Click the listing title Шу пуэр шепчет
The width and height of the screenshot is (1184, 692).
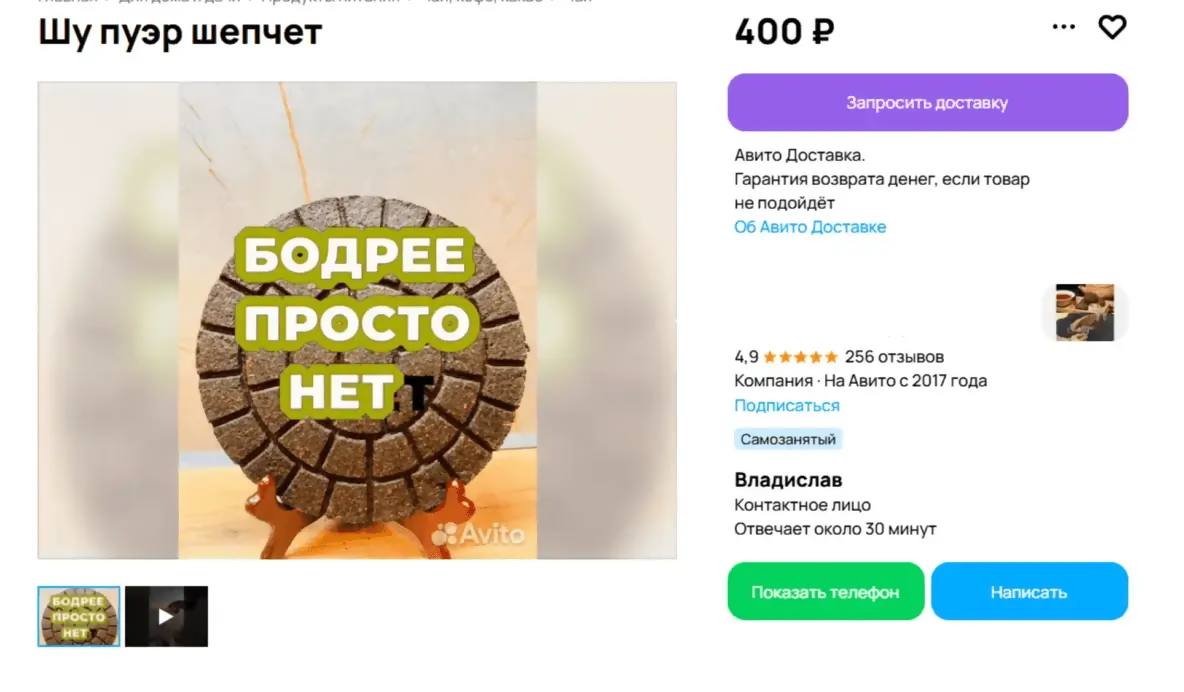[180, 32]
